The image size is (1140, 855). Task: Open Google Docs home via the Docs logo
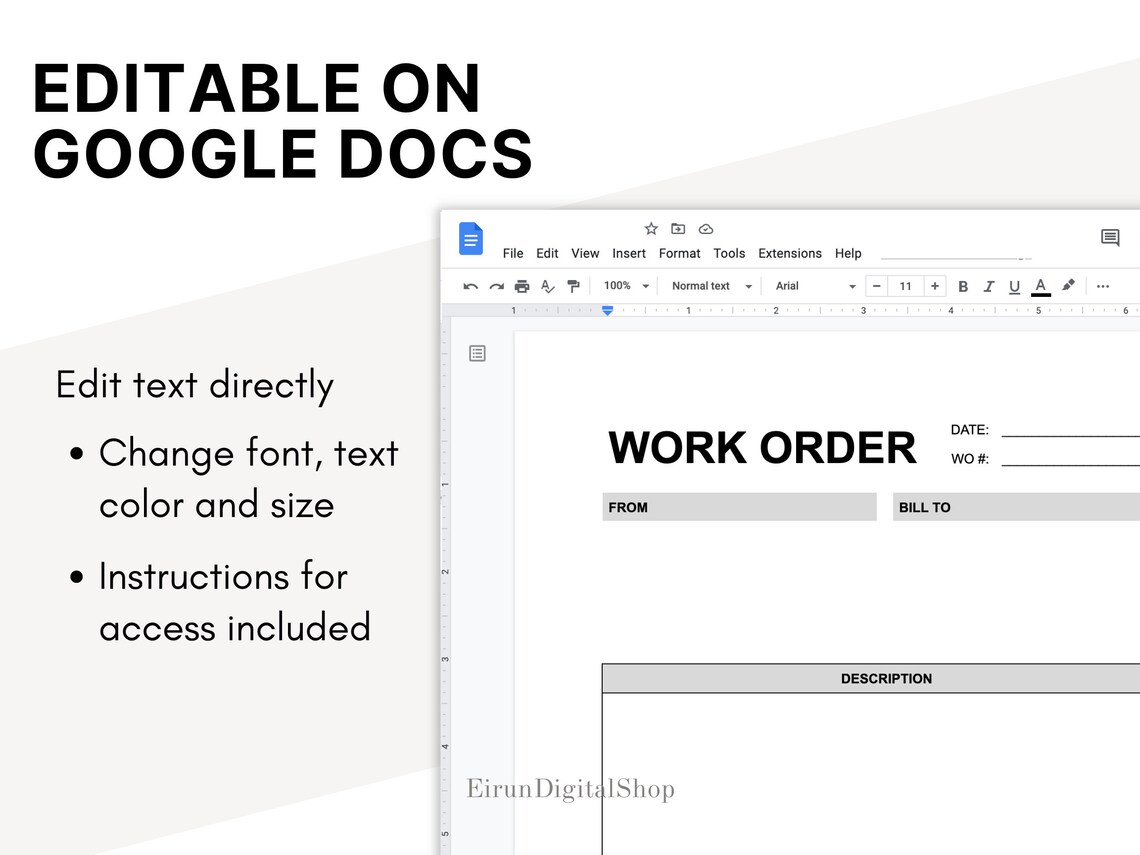coord(470,238)
